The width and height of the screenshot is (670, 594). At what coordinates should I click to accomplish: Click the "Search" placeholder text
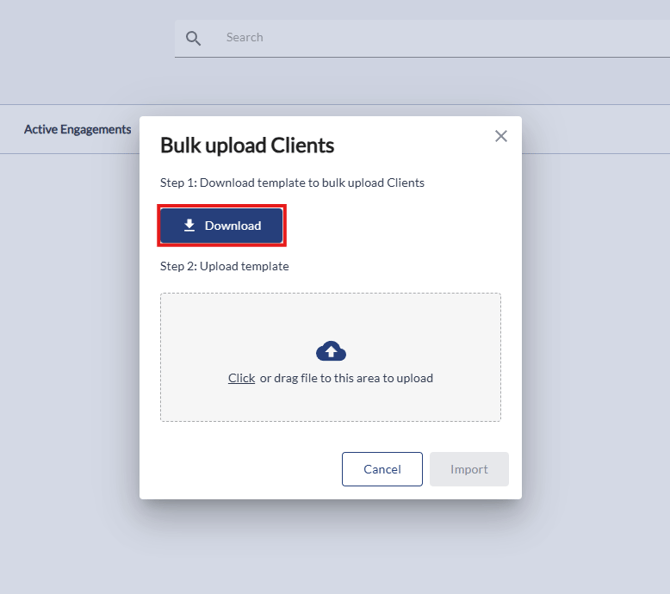pos(244,38)
